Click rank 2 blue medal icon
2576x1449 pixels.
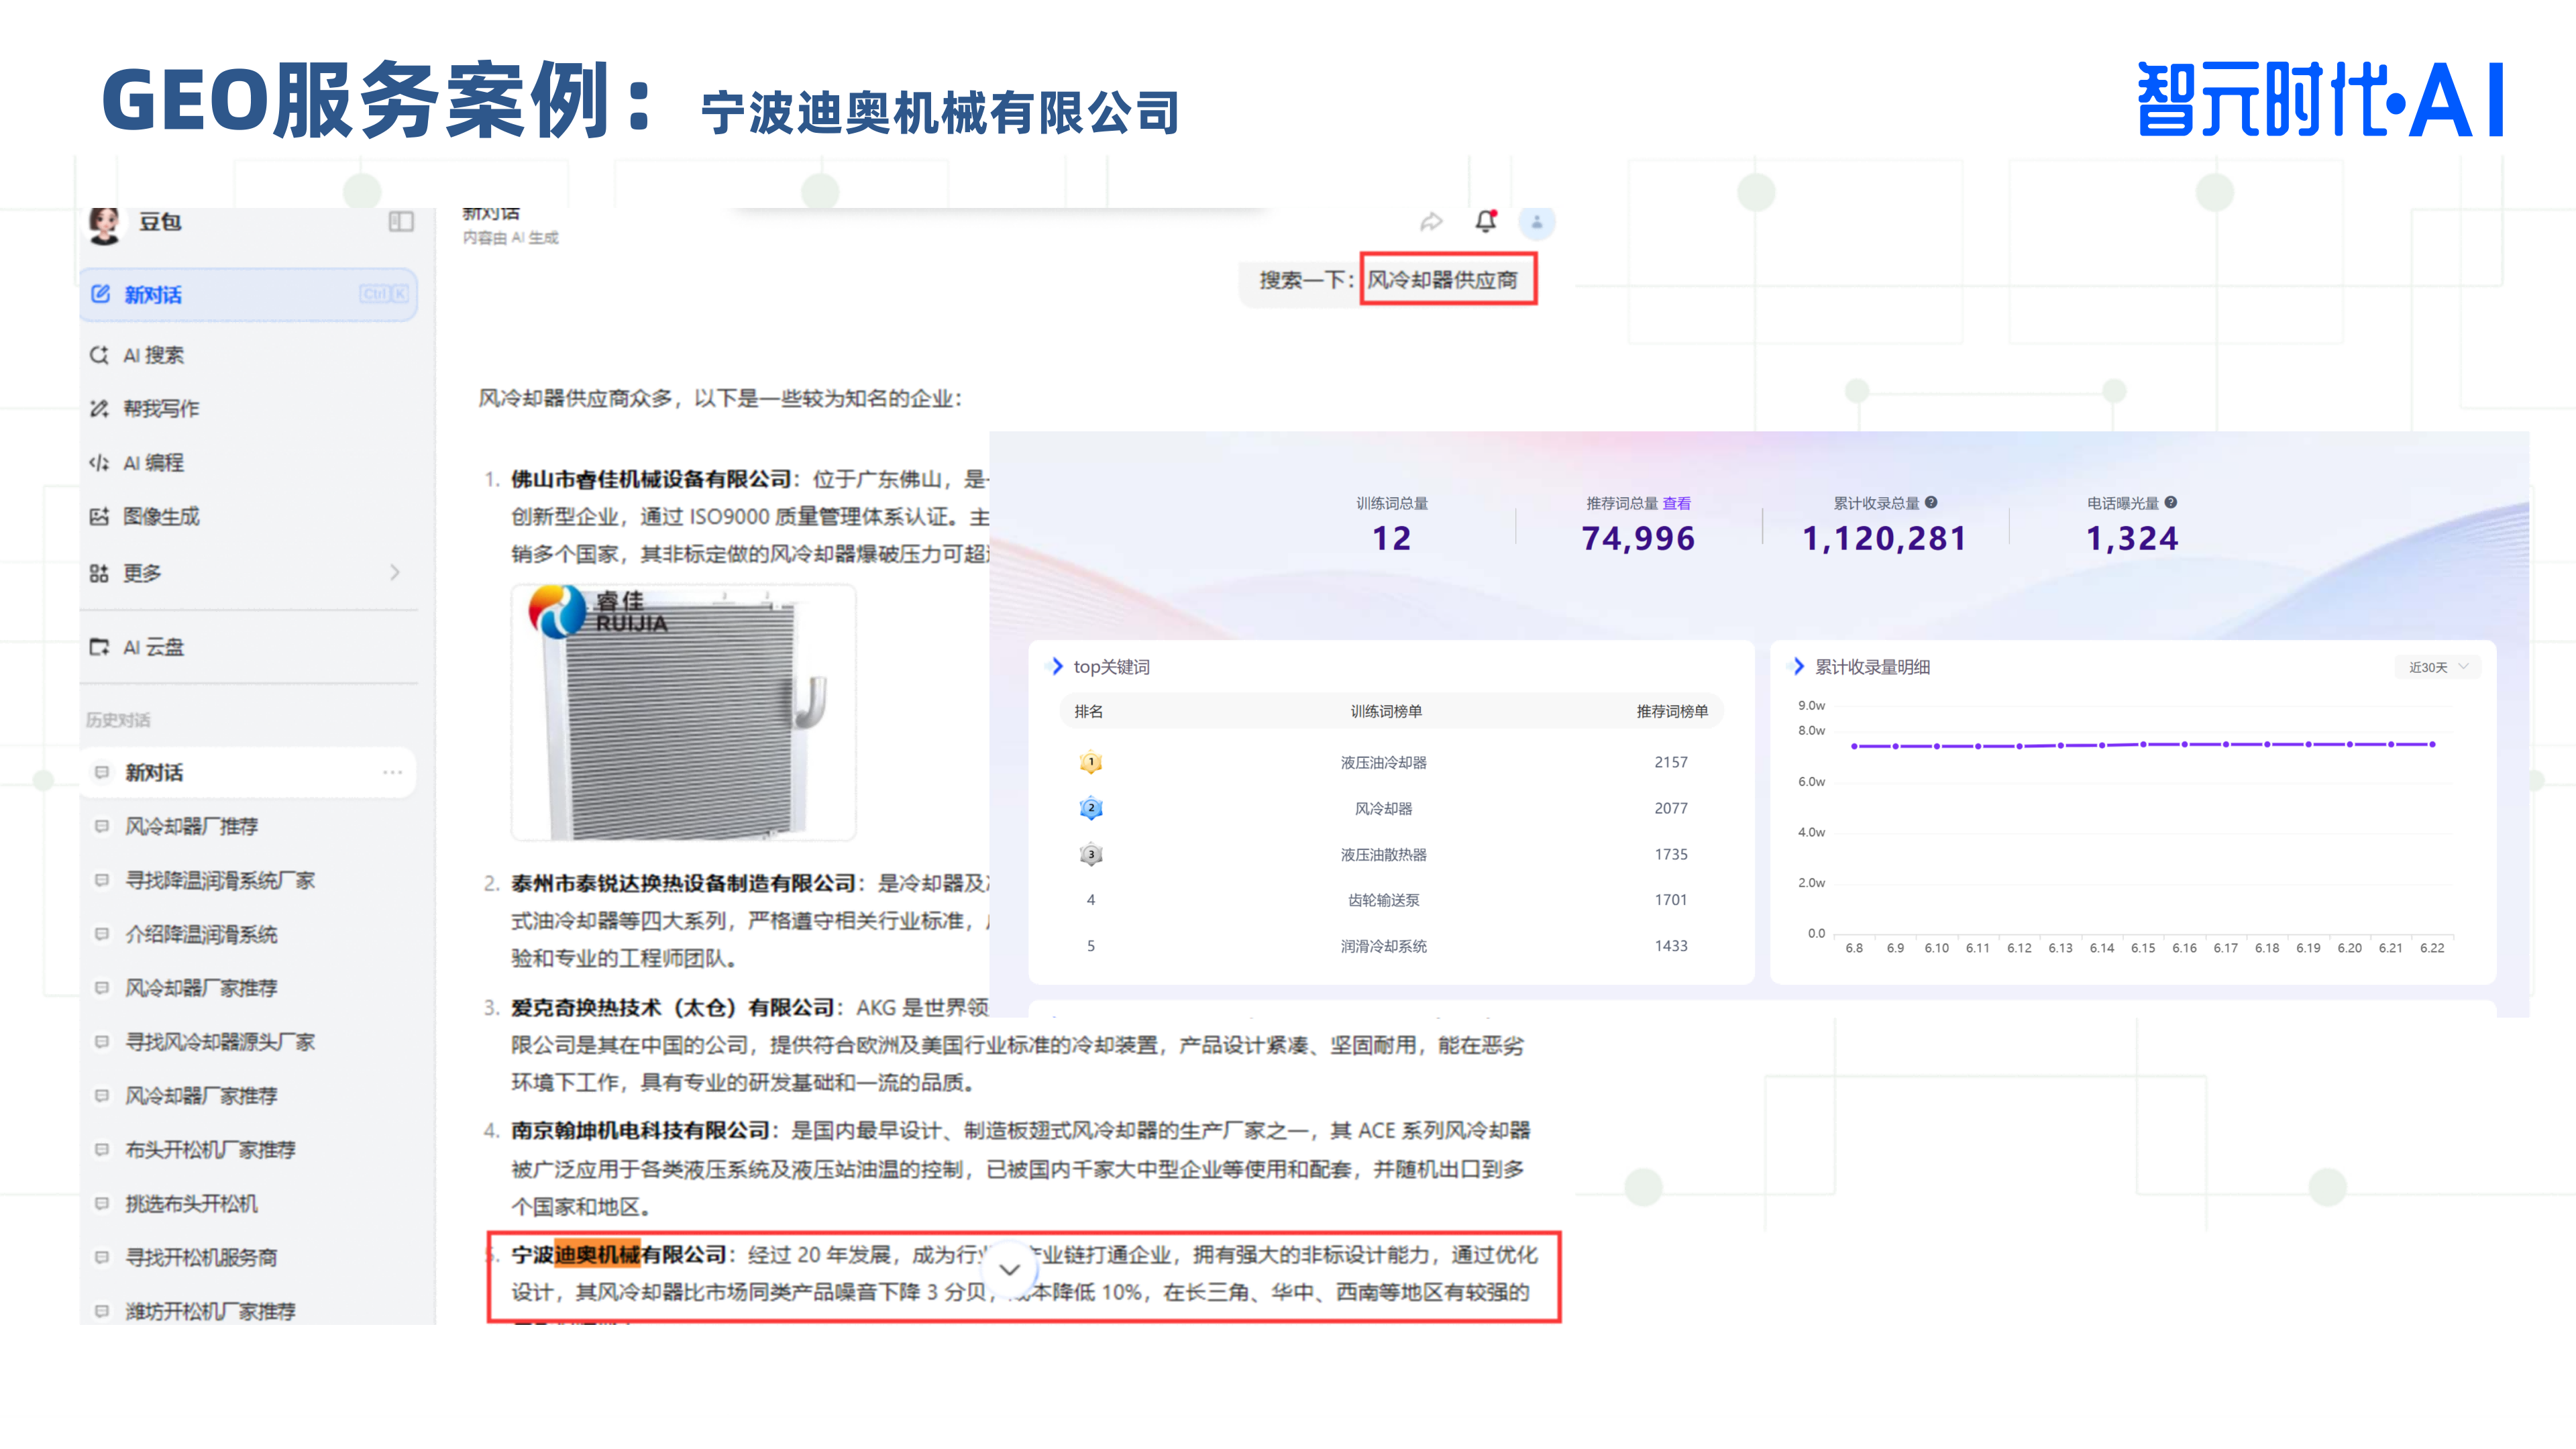tap(1091, 808)
